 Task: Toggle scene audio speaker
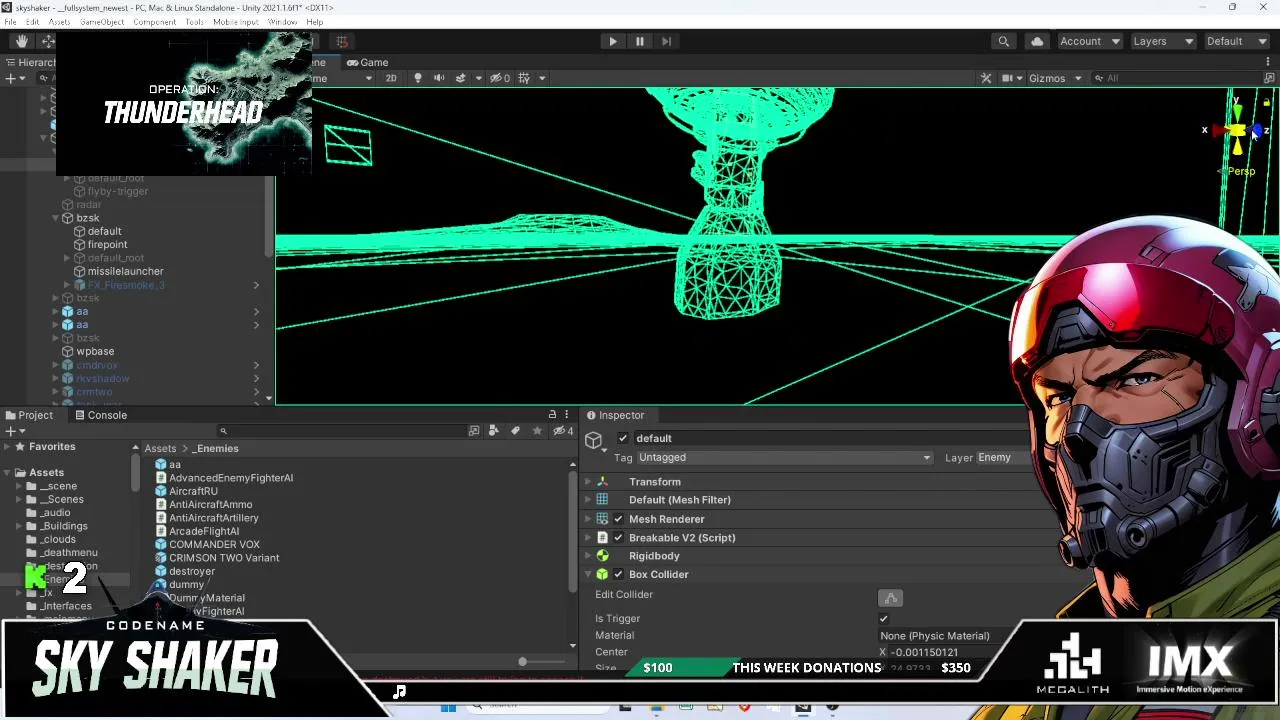(x=439, y=78)
